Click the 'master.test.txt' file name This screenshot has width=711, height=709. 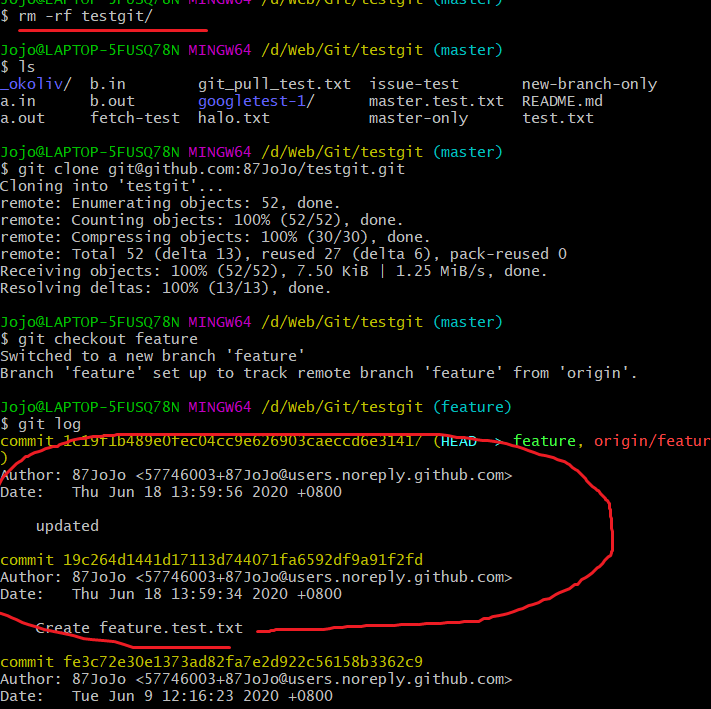click(x=436, y=101)
